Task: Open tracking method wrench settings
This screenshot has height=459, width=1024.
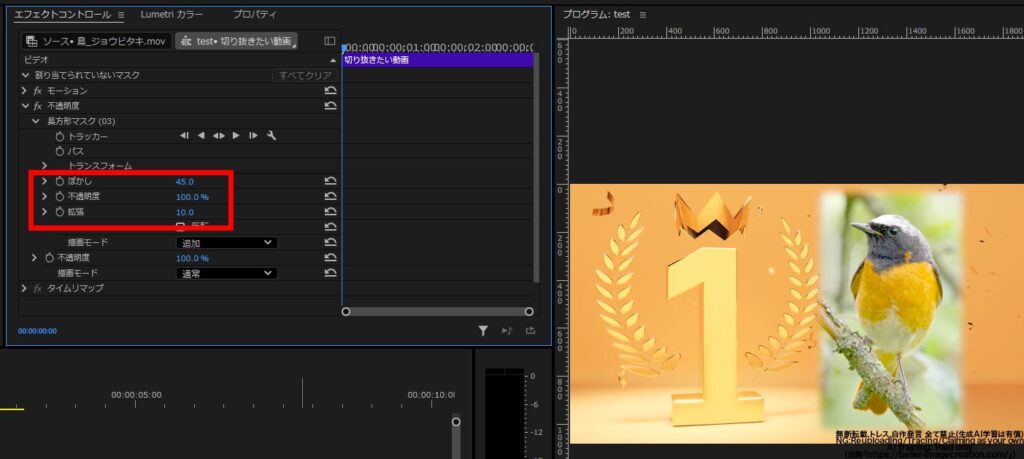Action: [272, 136]
